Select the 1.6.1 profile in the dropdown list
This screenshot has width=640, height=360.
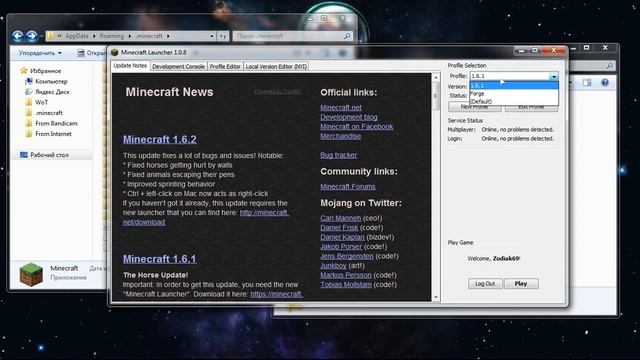[514, 85]
